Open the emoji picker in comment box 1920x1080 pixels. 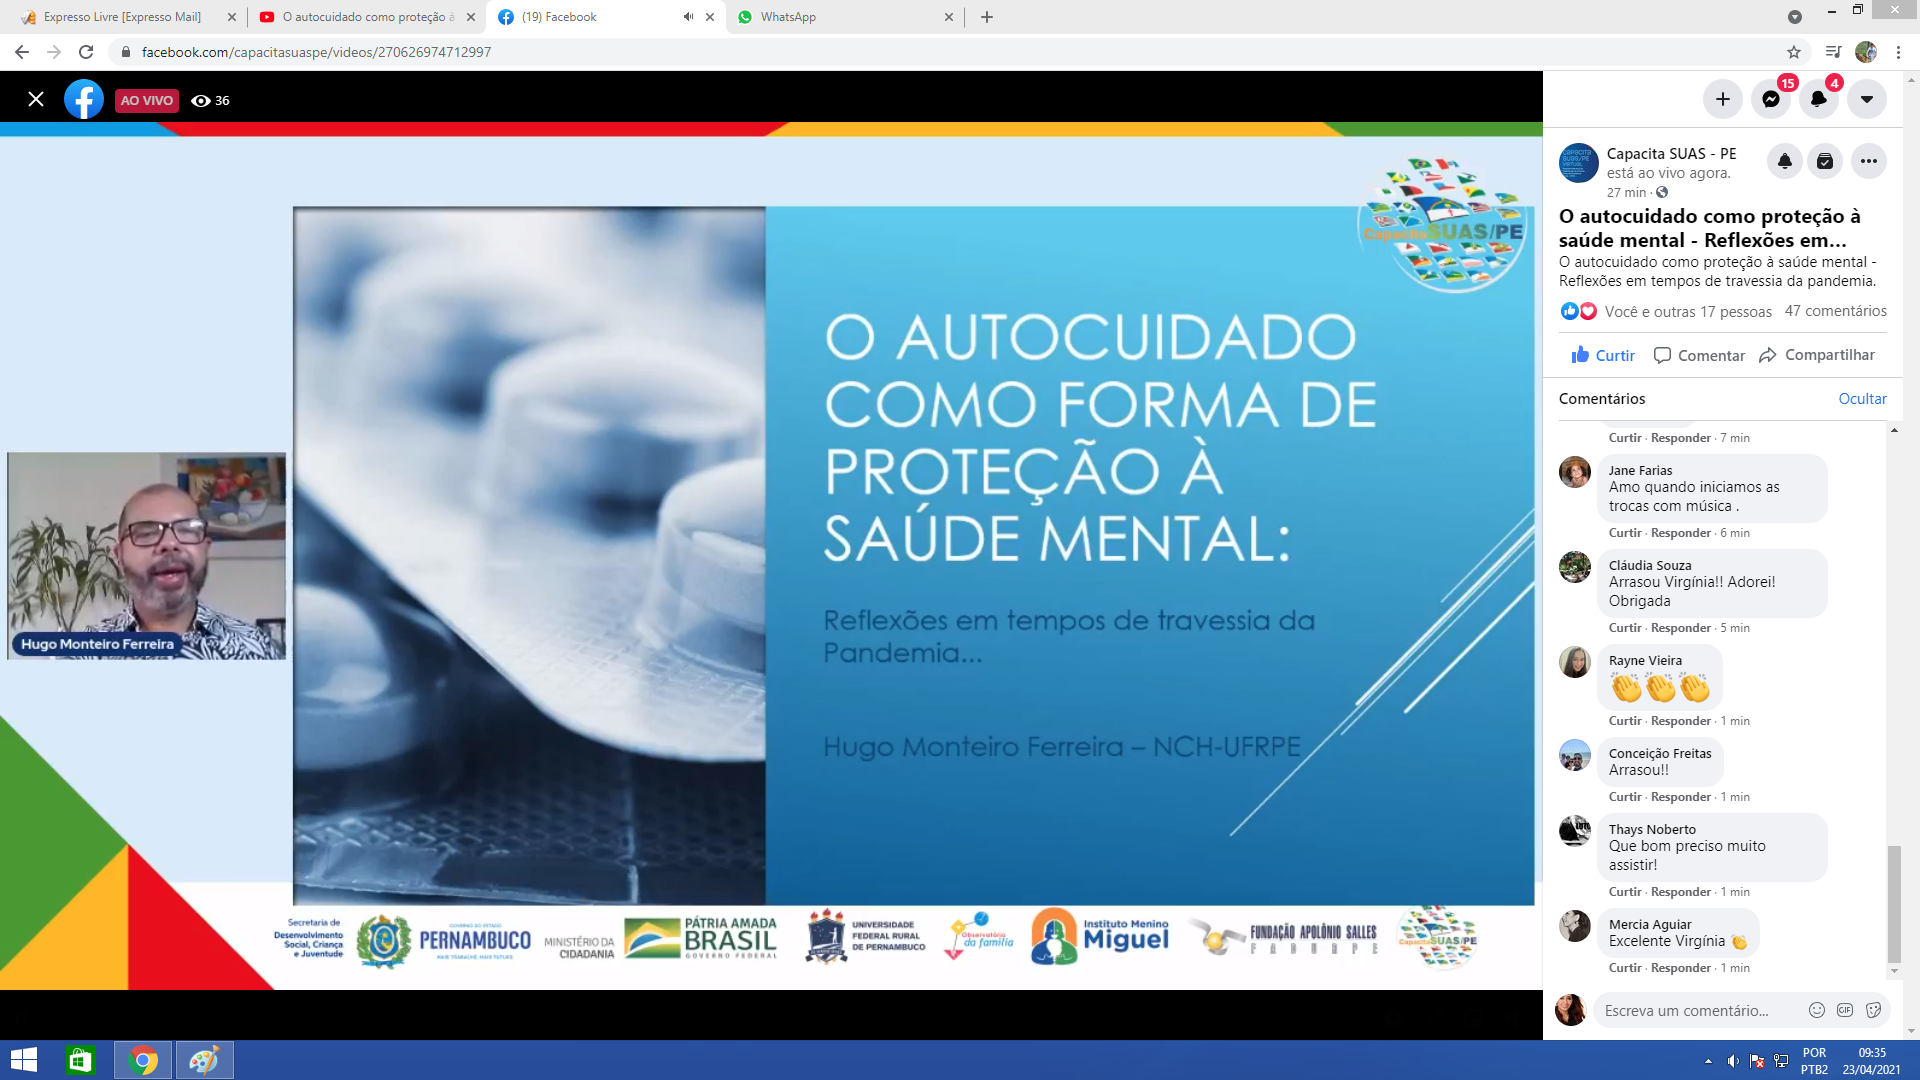pos(1816,1010)
